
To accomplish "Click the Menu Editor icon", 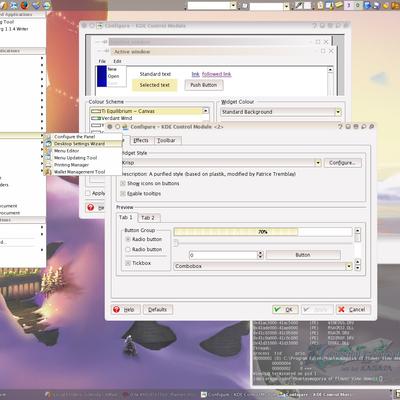I will 48,151.
